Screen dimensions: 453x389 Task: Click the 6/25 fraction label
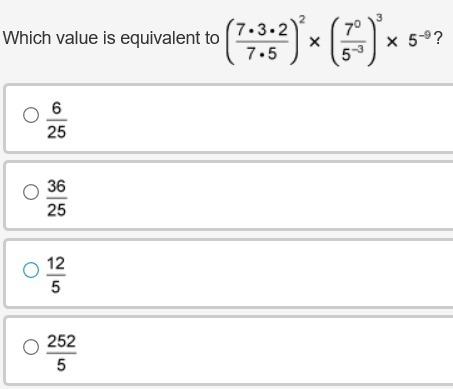(57, 120)
